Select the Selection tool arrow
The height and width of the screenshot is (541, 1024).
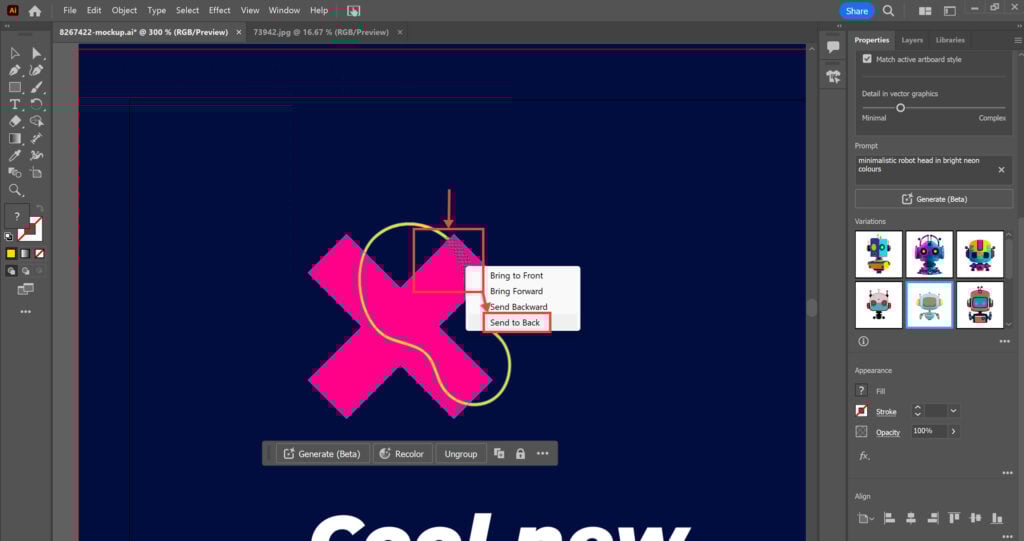pyautogui.click(x=14, y=53)
